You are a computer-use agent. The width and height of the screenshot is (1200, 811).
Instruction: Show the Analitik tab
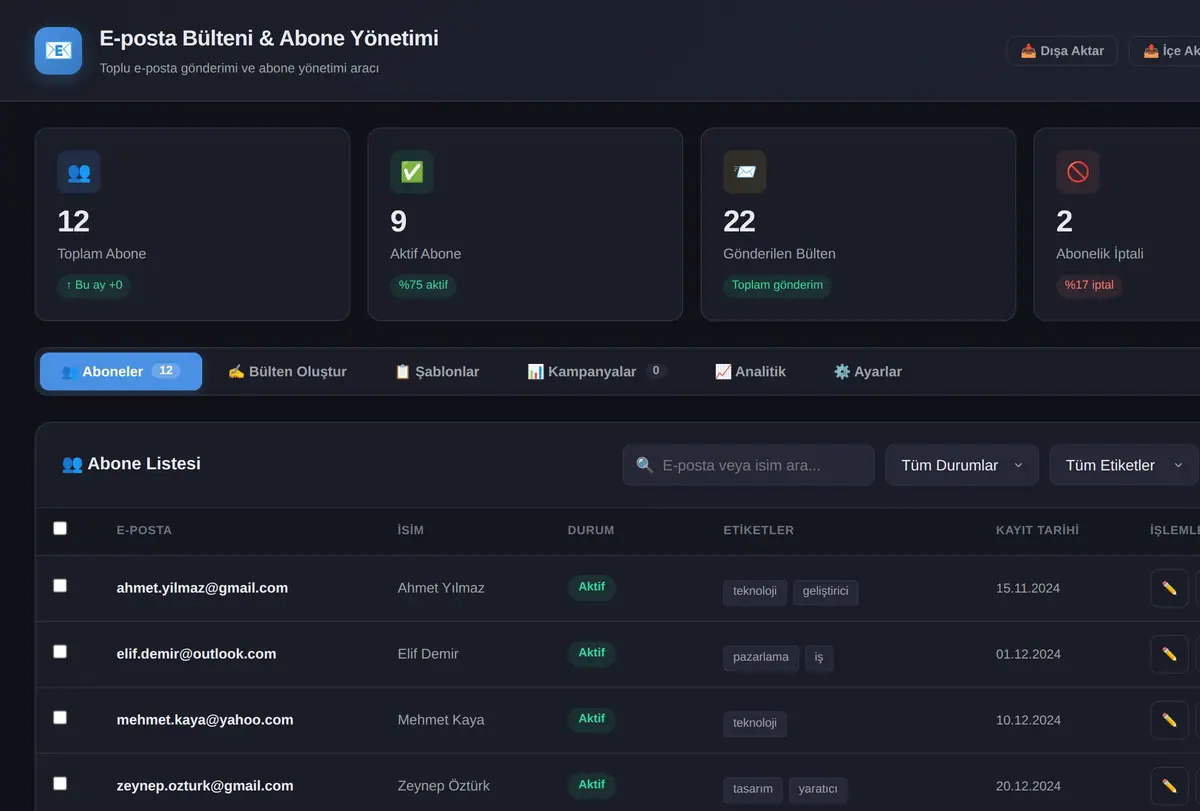click(x=750, y=371)
